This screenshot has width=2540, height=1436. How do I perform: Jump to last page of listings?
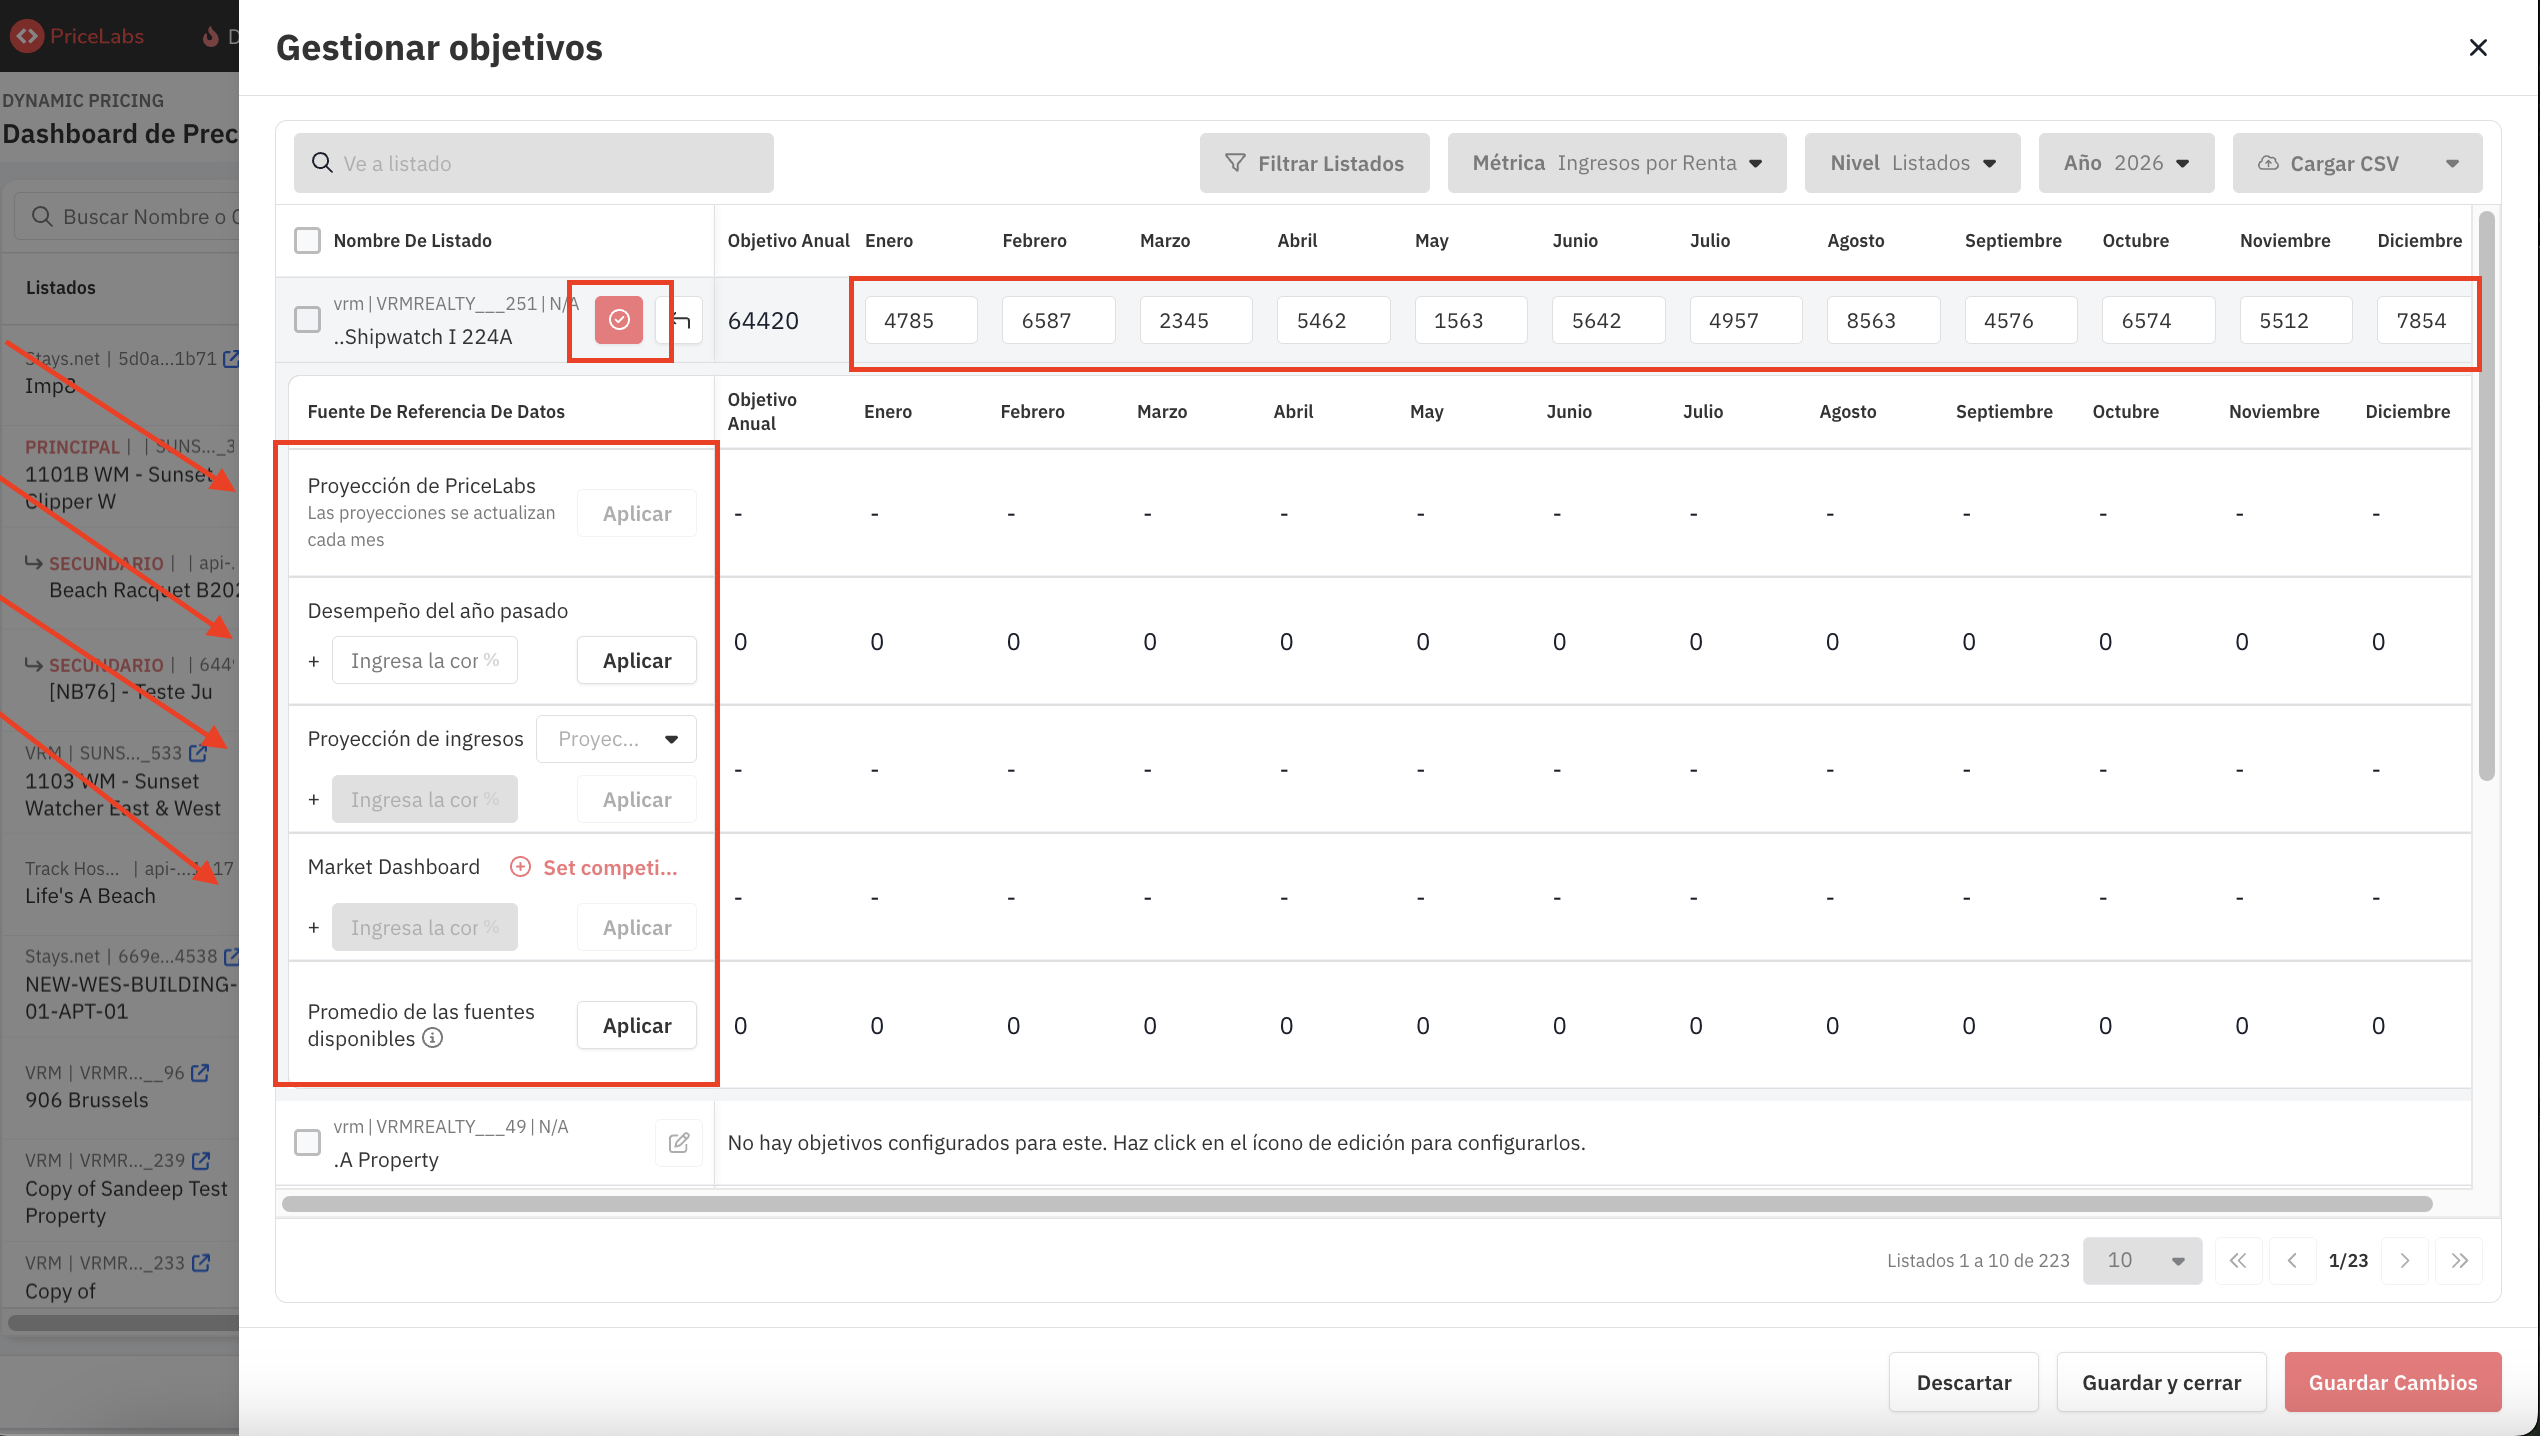(2459, 1260)
